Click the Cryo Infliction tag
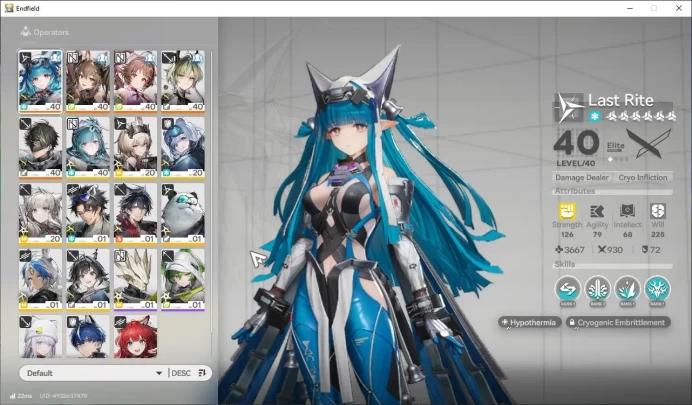 click(x=643, y=177)
